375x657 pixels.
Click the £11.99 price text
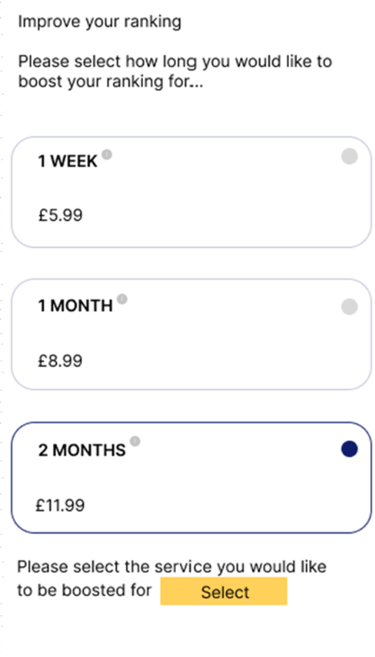(60, 506)
